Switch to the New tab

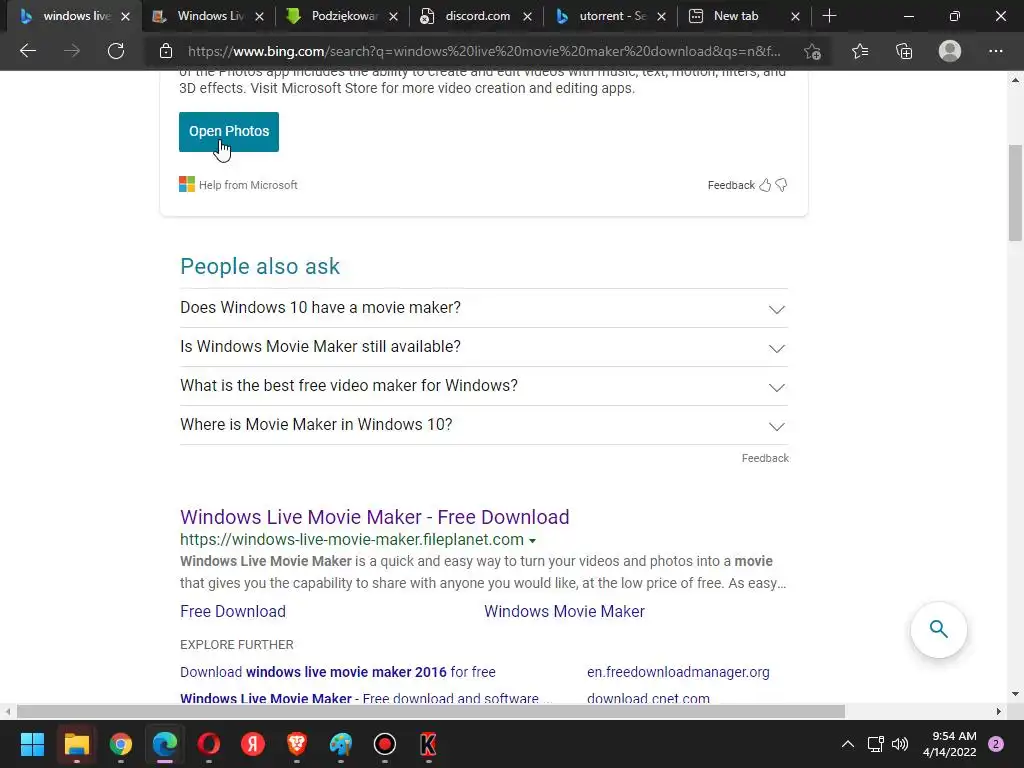click(x=744, y=16)
